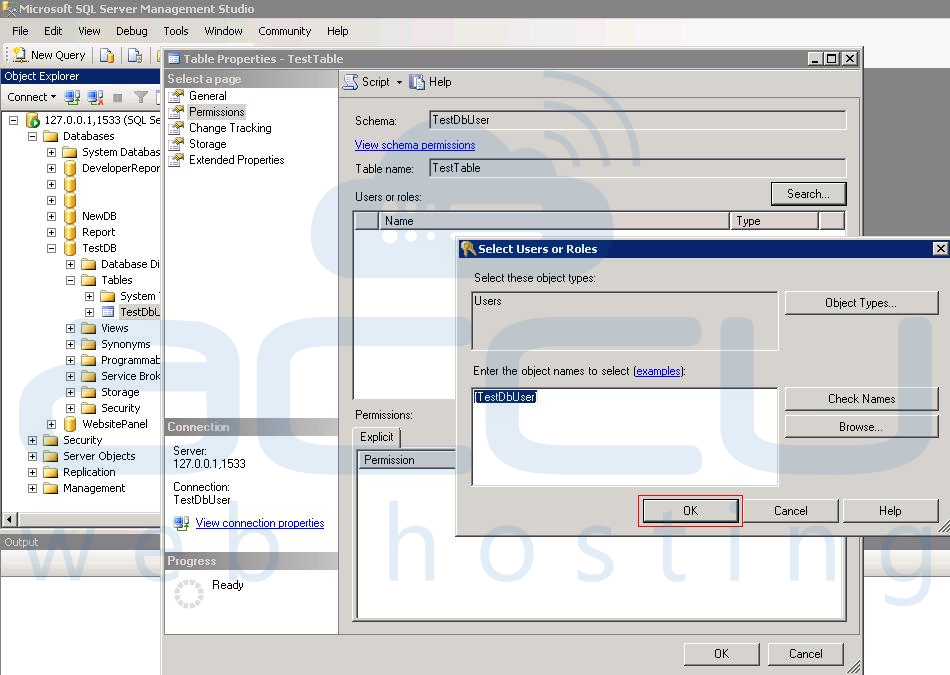The image size is (950, 675).
Task: Expand the System Databases node
Action: coord(51,152)
